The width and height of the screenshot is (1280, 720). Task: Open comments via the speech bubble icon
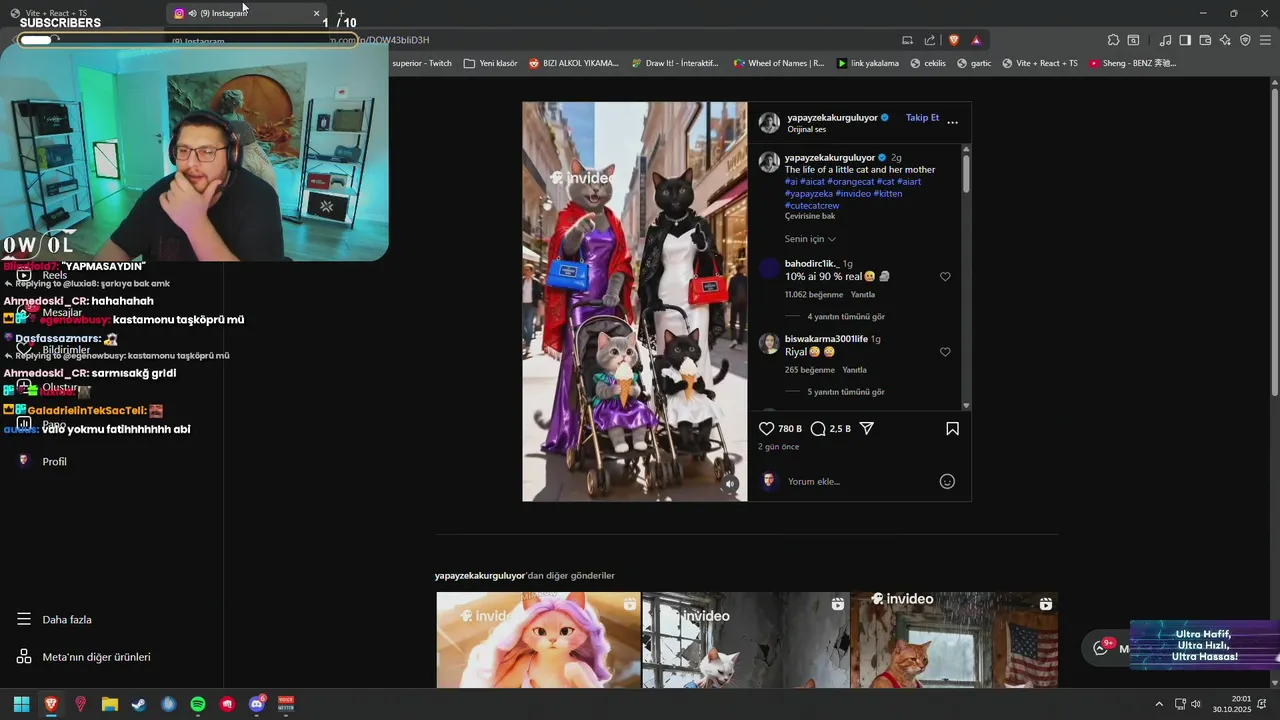(818, 428)
